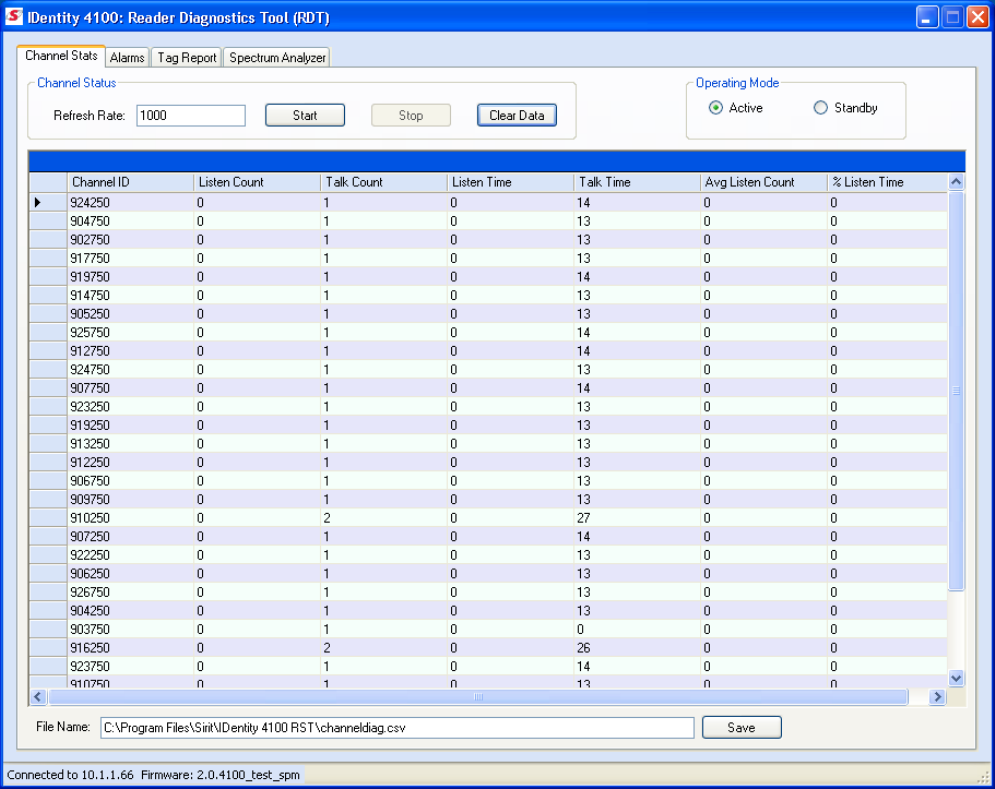The image size is (995, 789).
Task: Select channel ID cell 913250
Action: click(x=130, y=444)
